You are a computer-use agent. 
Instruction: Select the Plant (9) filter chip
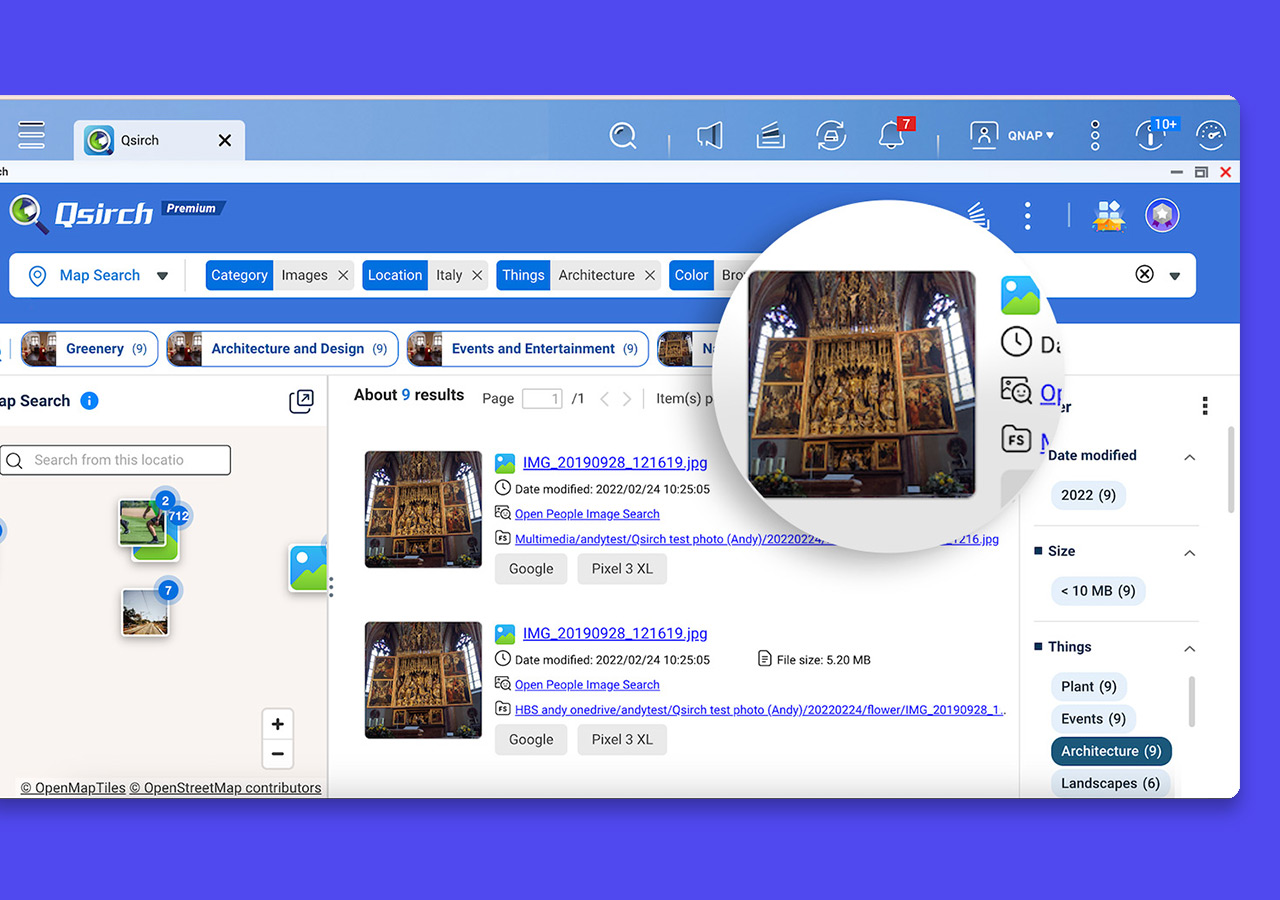[1089, 687]
